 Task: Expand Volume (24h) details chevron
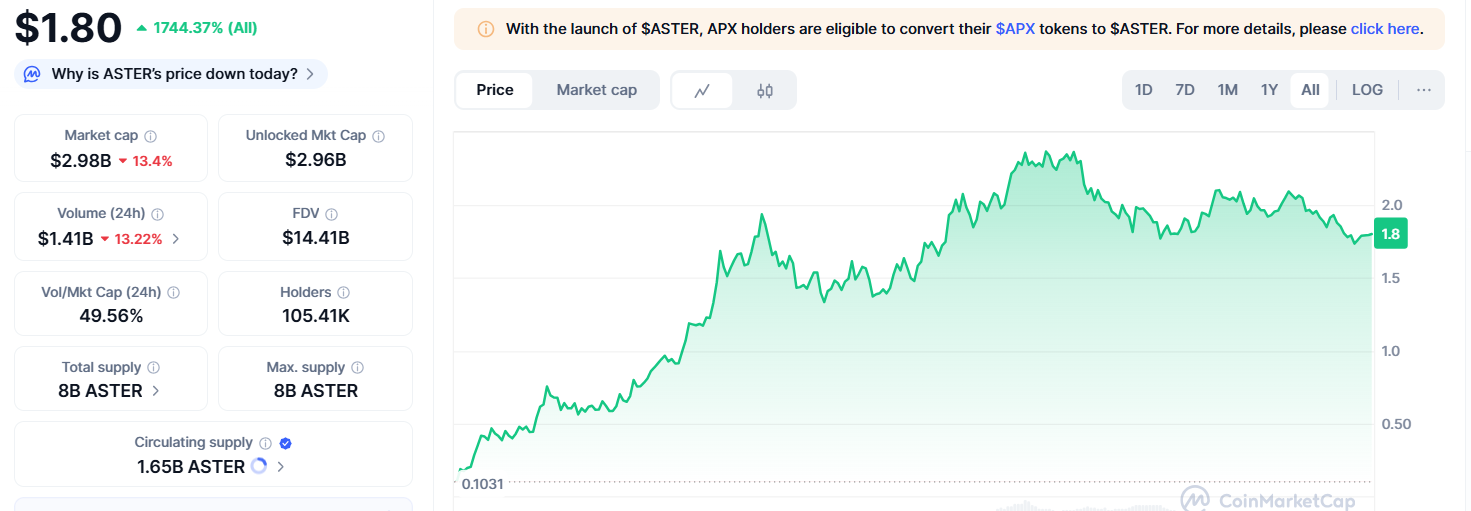click(x=177, y=239)
